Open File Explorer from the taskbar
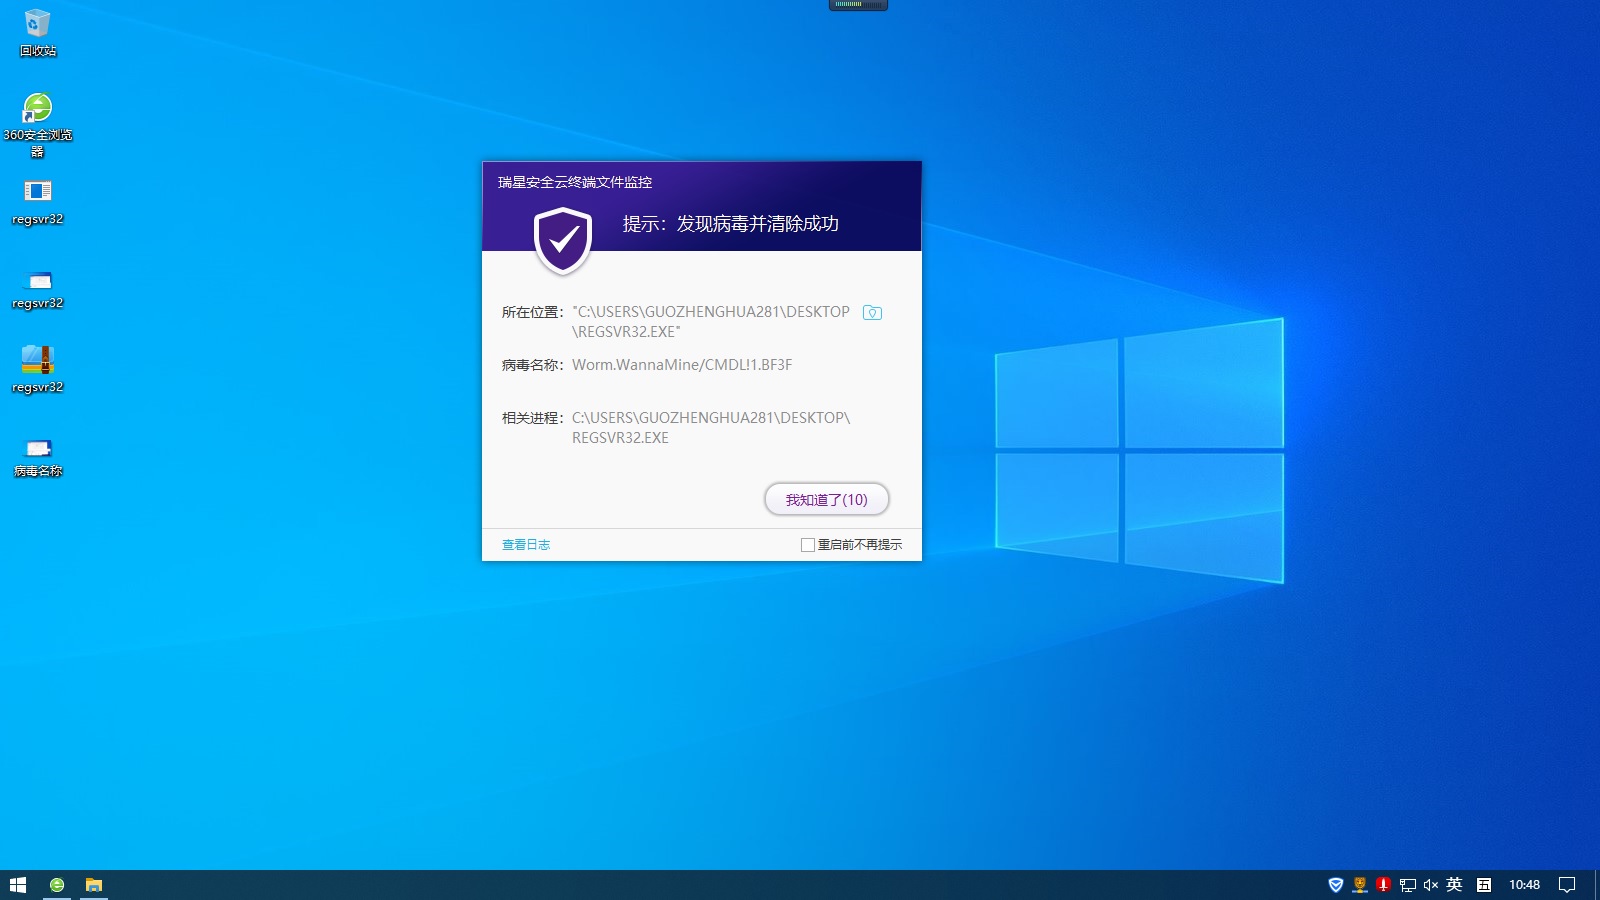The height and width of the screenshot is (900, 1600). 94,885
